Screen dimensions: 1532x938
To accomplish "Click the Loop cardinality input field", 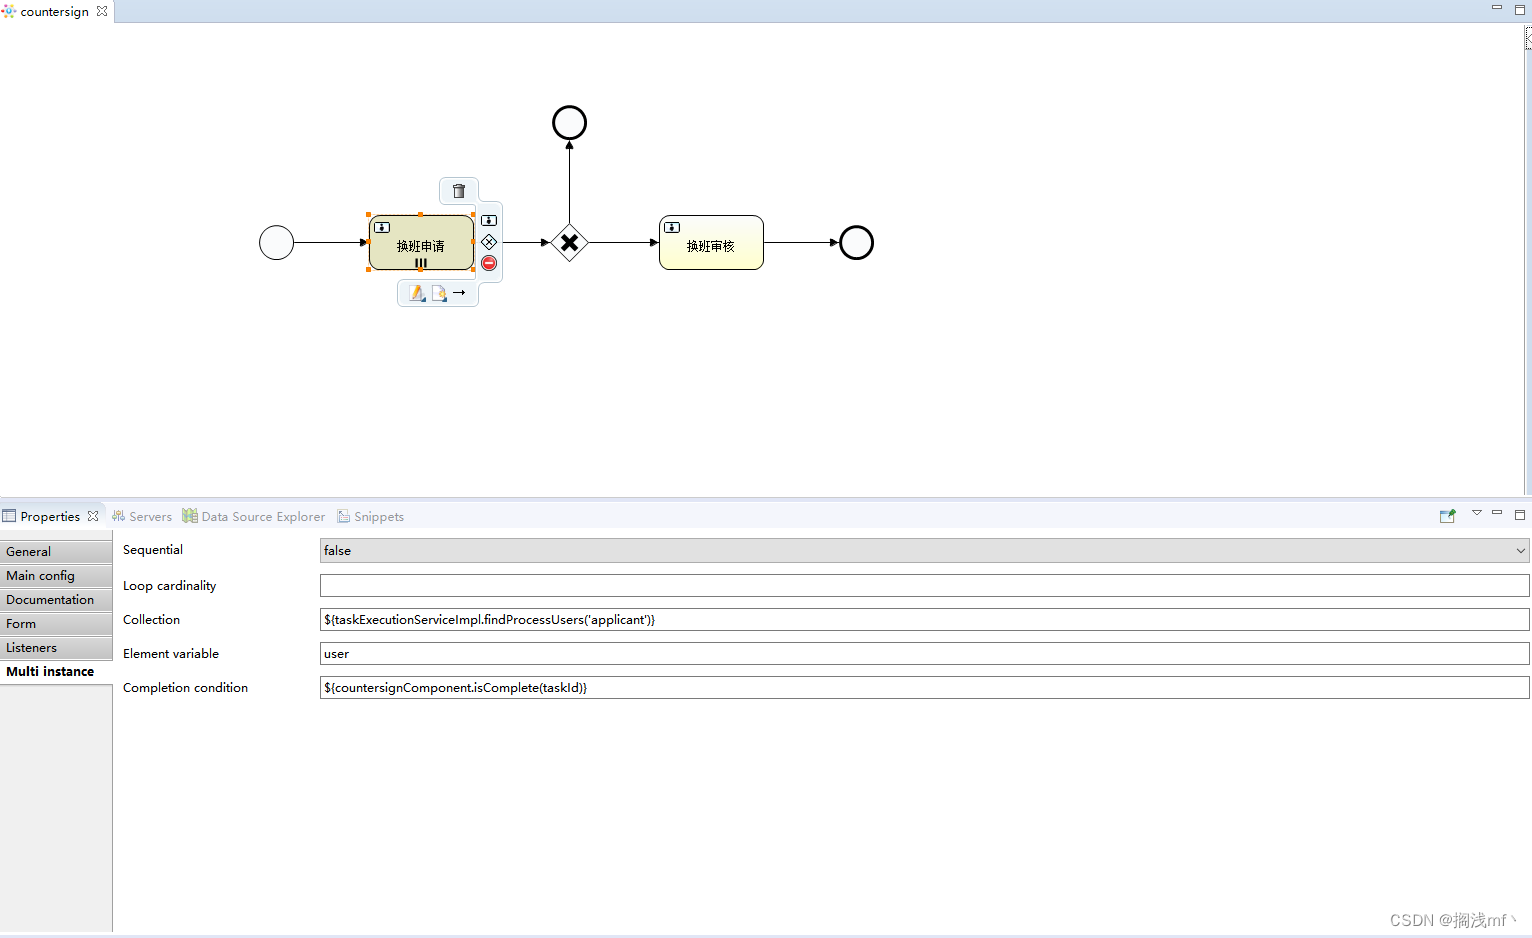I will coord(925,585).
